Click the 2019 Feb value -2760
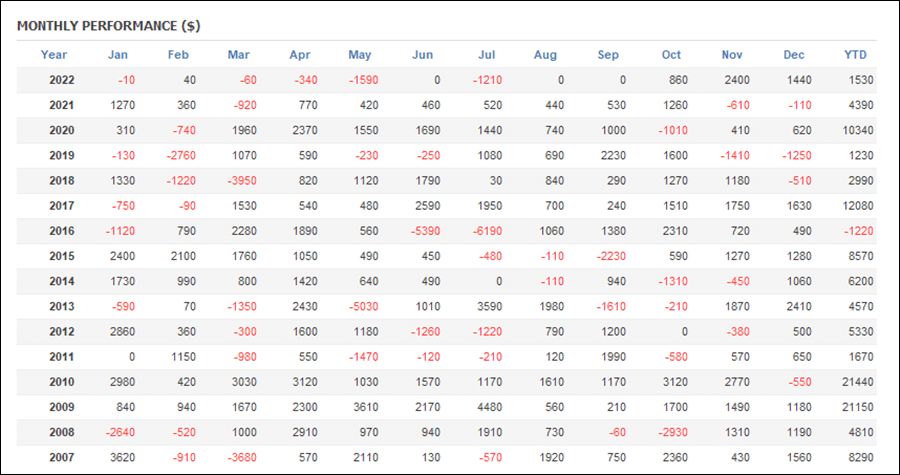This screenshot has width=900, height=475. (x=180, y=155)
